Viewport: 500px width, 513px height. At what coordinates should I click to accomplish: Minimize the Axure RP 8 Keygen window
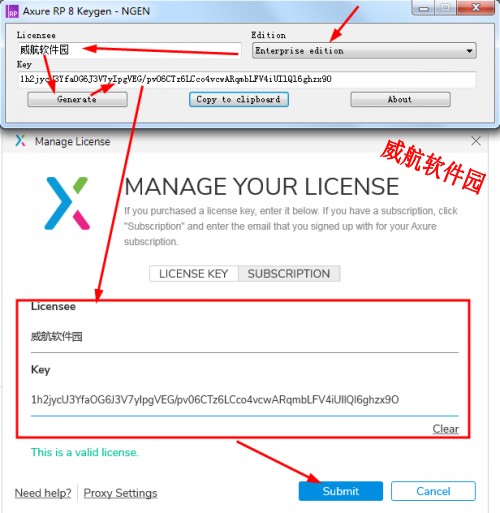423,8
